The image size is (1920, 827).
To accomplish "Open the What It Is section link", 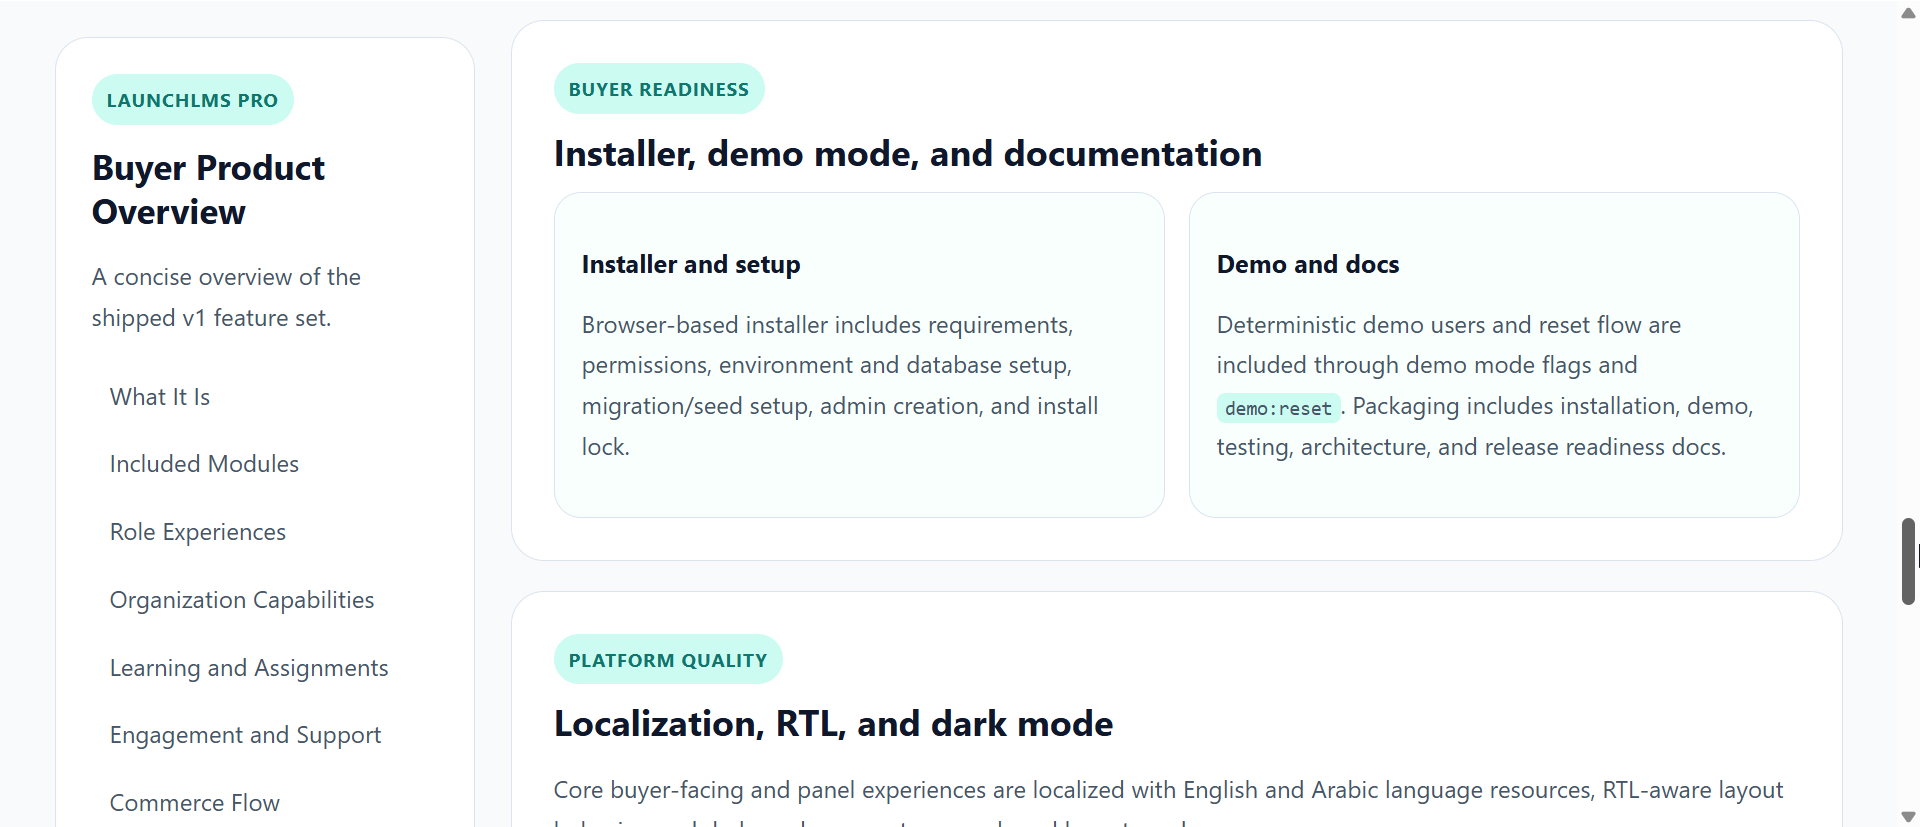I will tap(160, 397).
